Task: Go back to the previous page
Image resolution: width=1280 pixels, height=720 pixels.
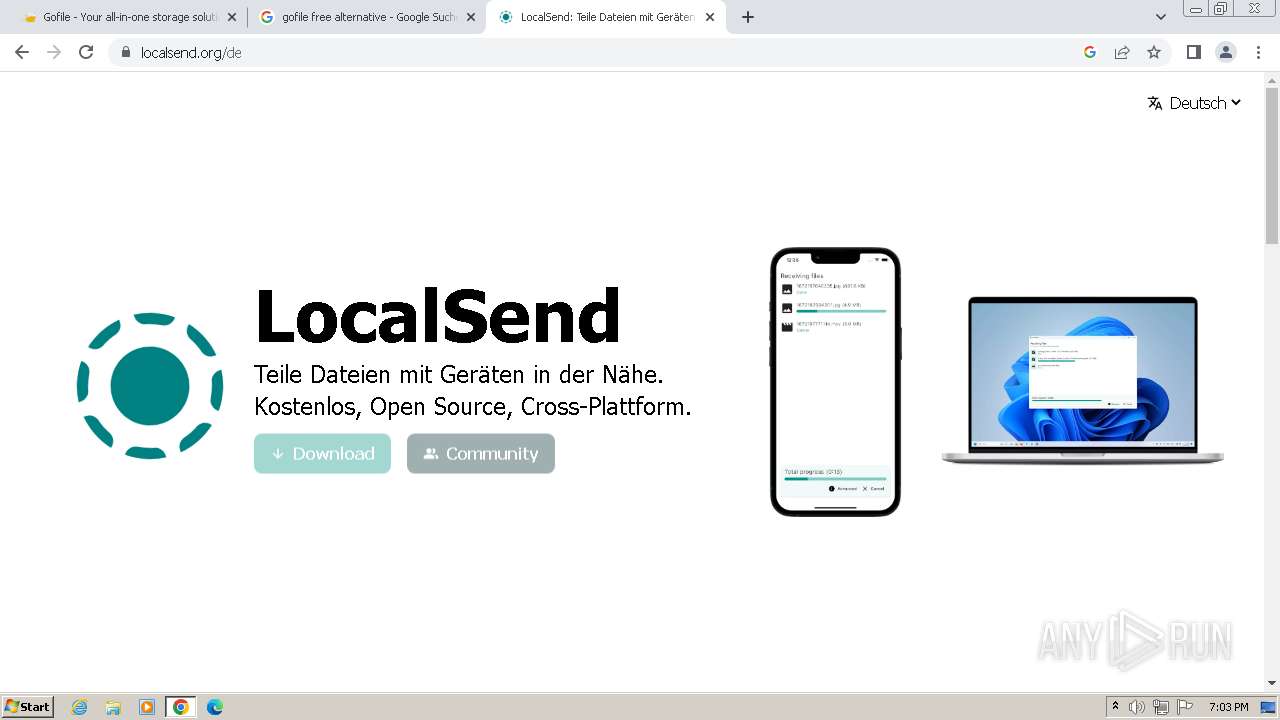Action: (x=22, y=52)
